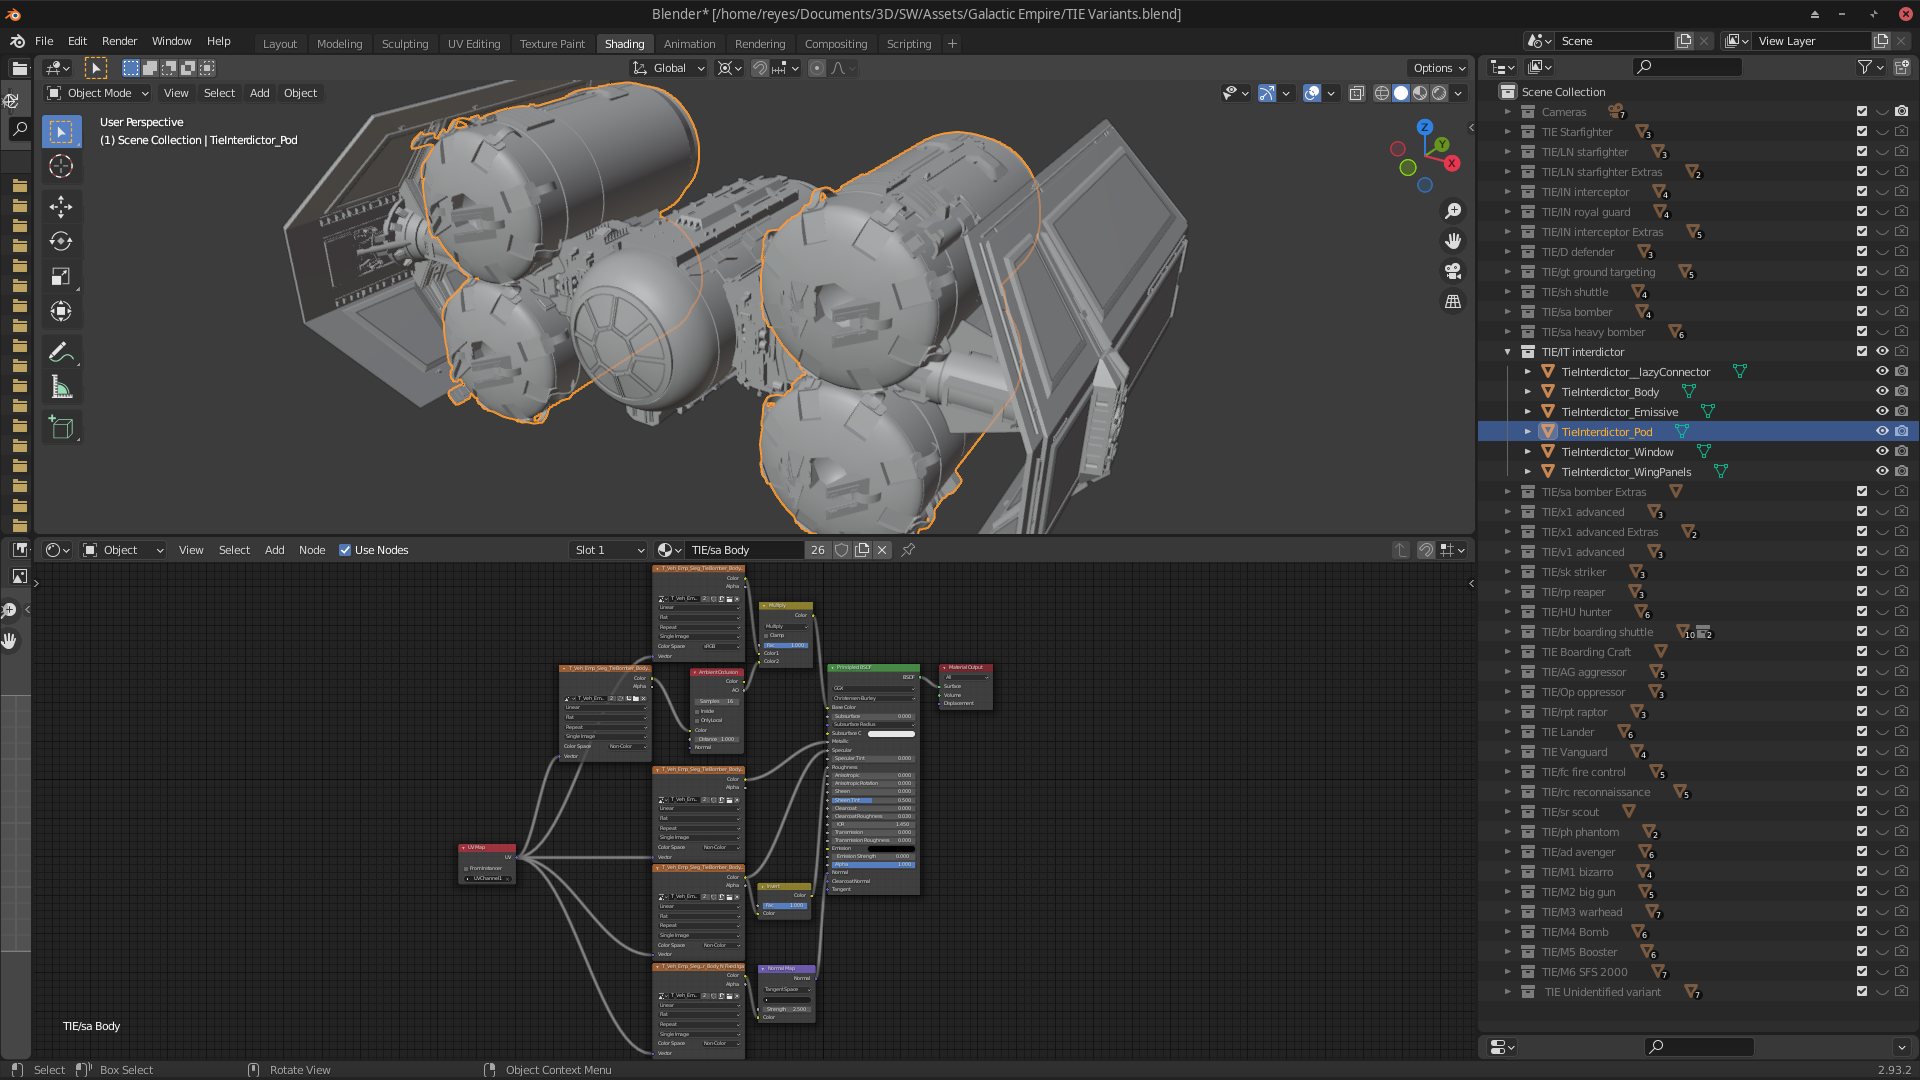Toggle snapping magnet in viewport header

coord(760,68)
